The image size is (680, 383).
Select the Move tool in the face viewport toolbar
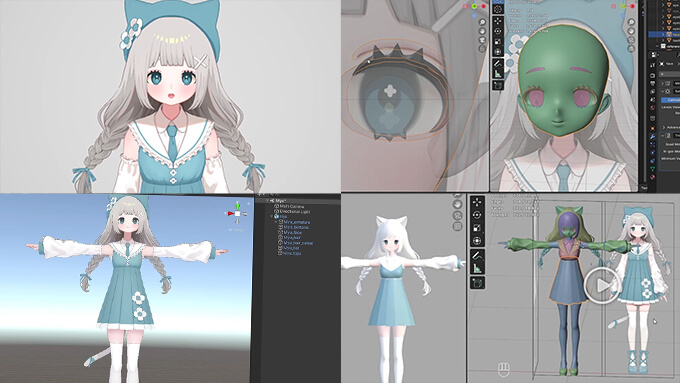tap(497, 21)
